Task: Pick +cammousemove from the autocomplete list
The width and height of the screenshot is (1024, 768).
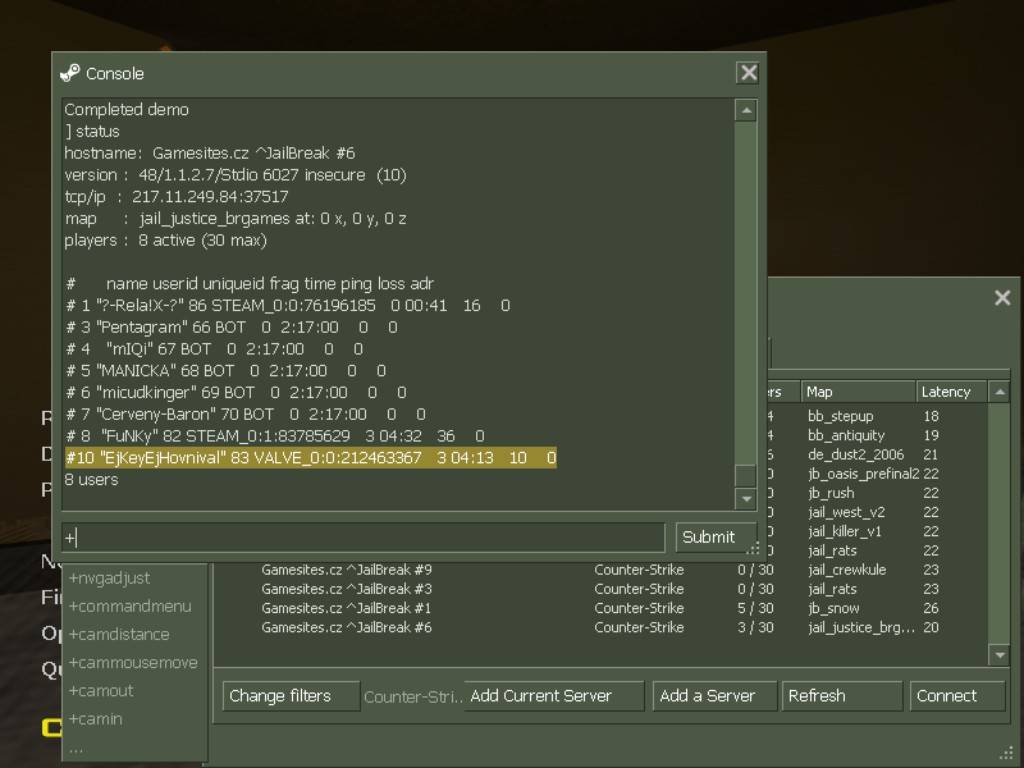Action: tap(133, 663)
